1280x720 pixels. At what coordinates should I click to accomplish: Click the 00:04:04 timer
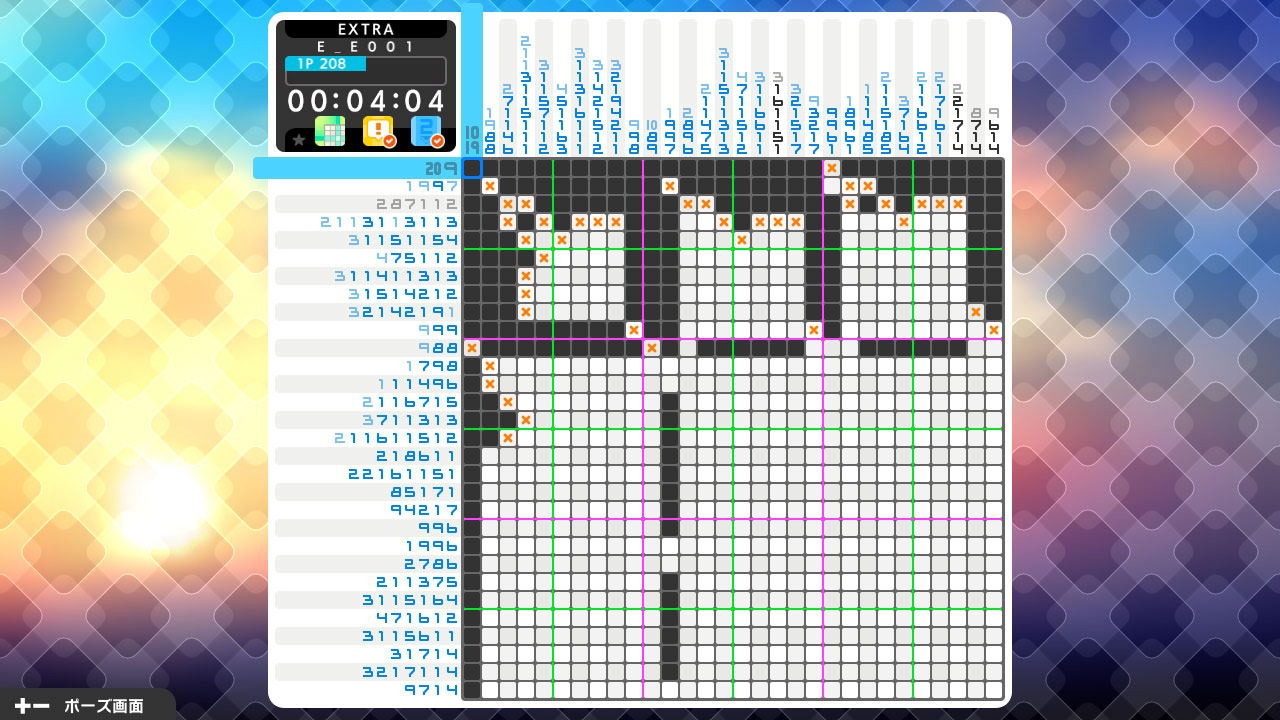click(x=367, y=101)
